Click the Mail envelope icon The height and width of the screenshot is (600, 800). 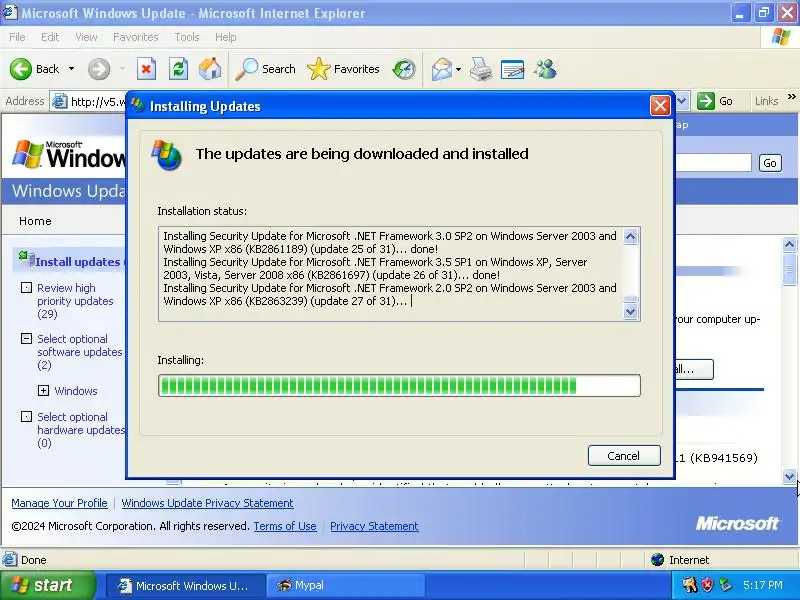pyautogui.click(x=441, y=69)
